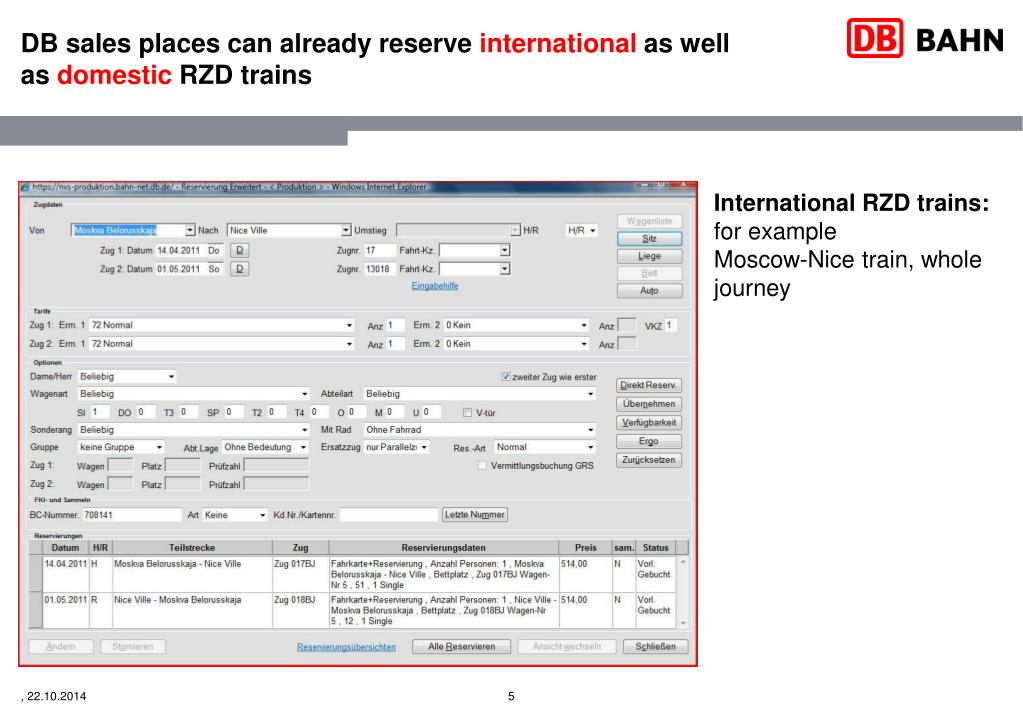Expand the H/R direction dropdown

tap(581, 230)
